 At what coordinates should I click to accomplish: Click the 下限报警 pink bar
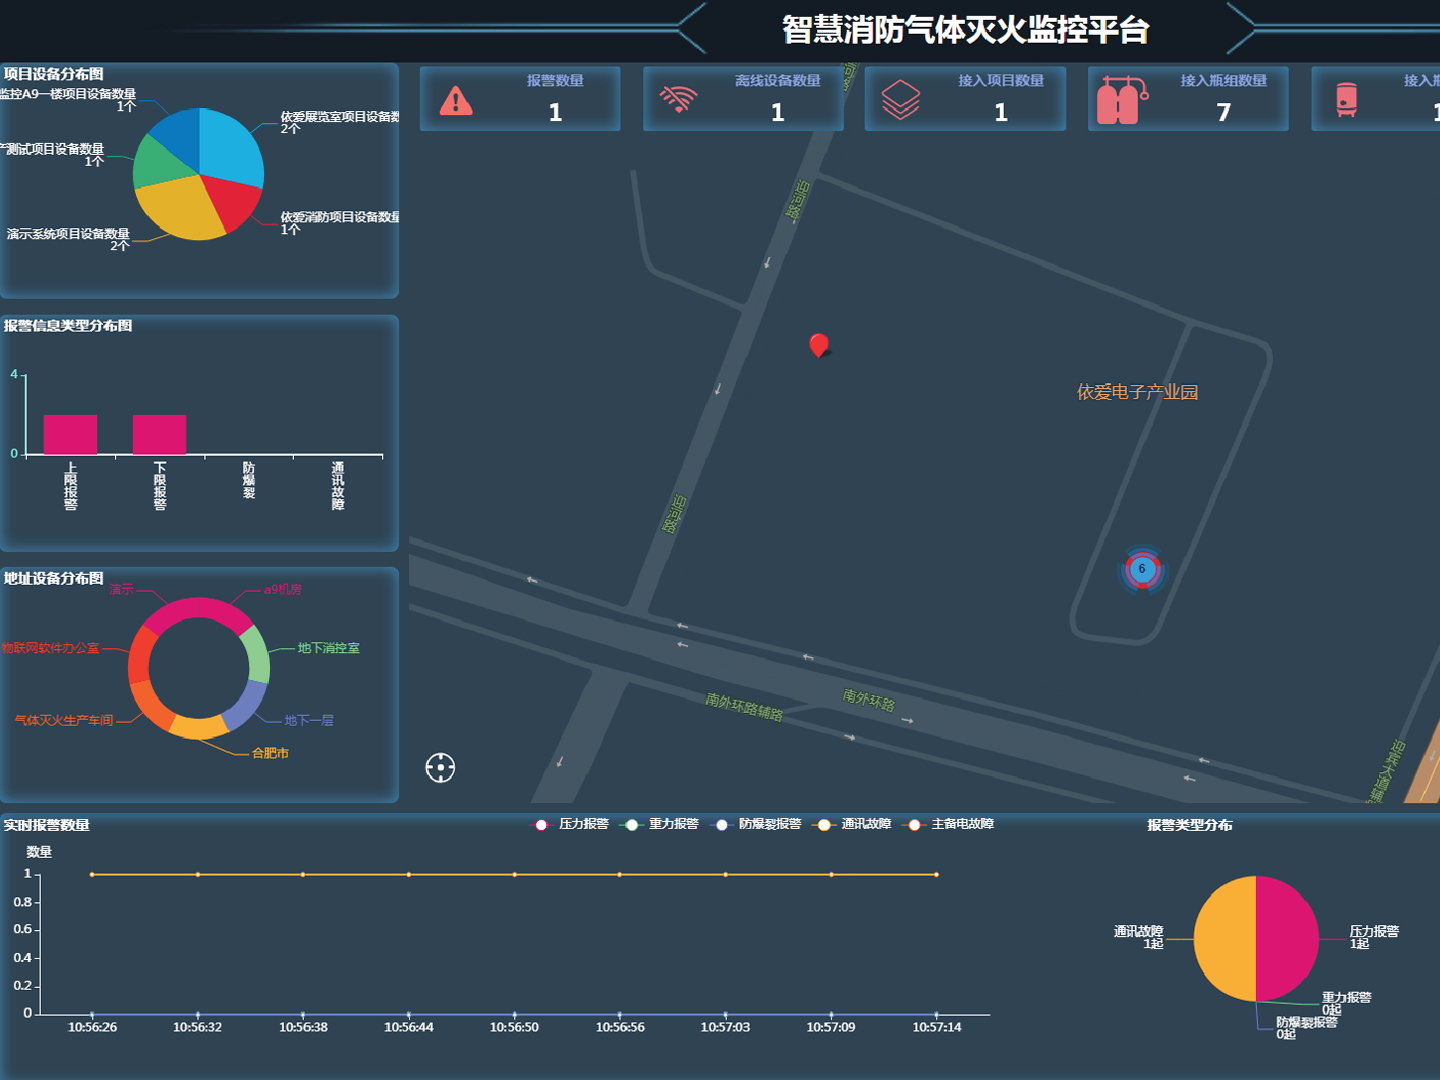(x=160, y=435)
